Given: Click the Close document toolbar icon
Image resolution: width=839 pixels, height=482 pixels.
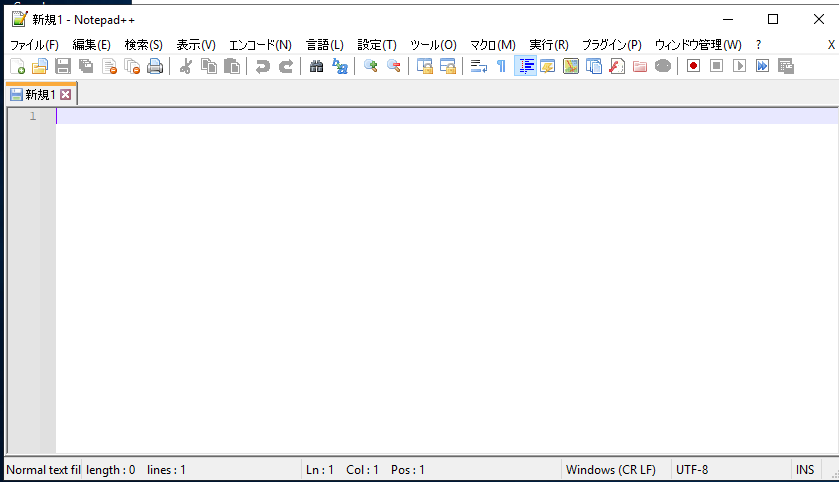Looking at the screenshot, I should 109,66.
